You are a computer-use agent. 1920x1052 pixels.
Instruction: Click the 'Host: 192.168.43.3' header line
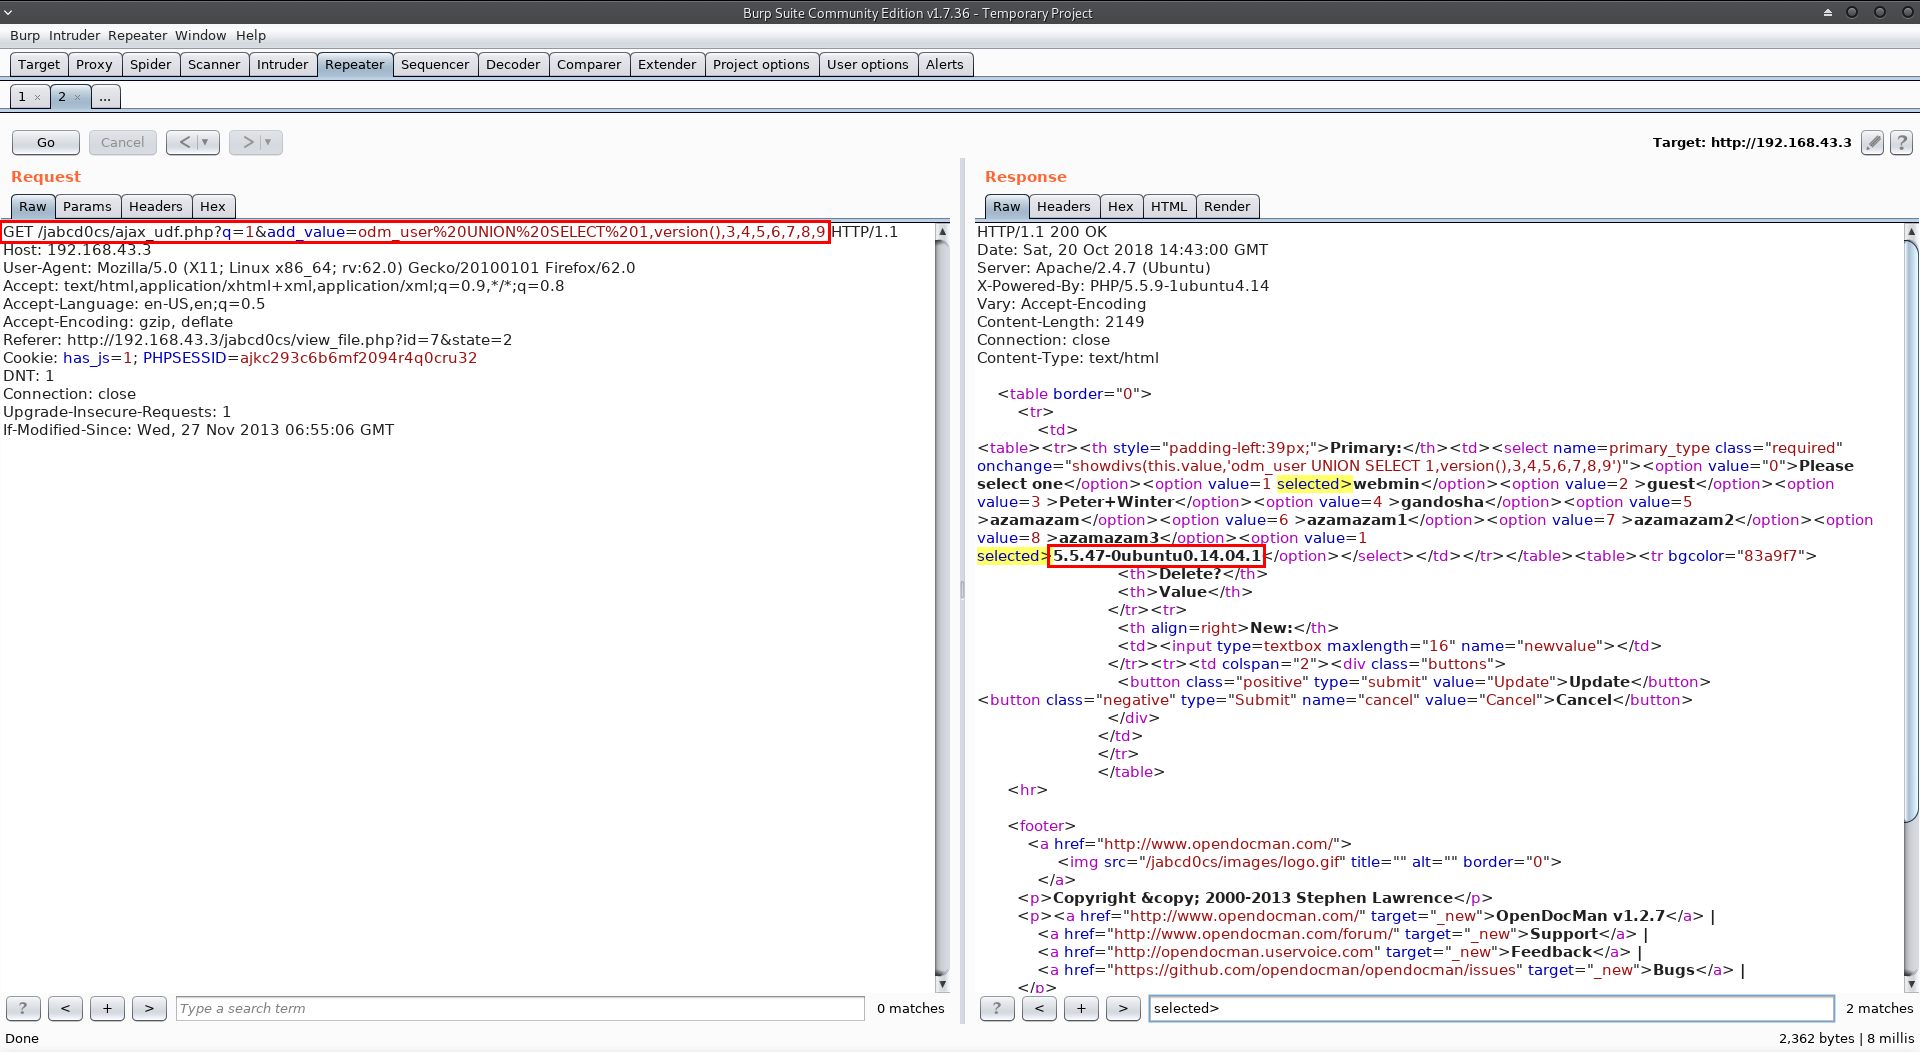[77, 250]
